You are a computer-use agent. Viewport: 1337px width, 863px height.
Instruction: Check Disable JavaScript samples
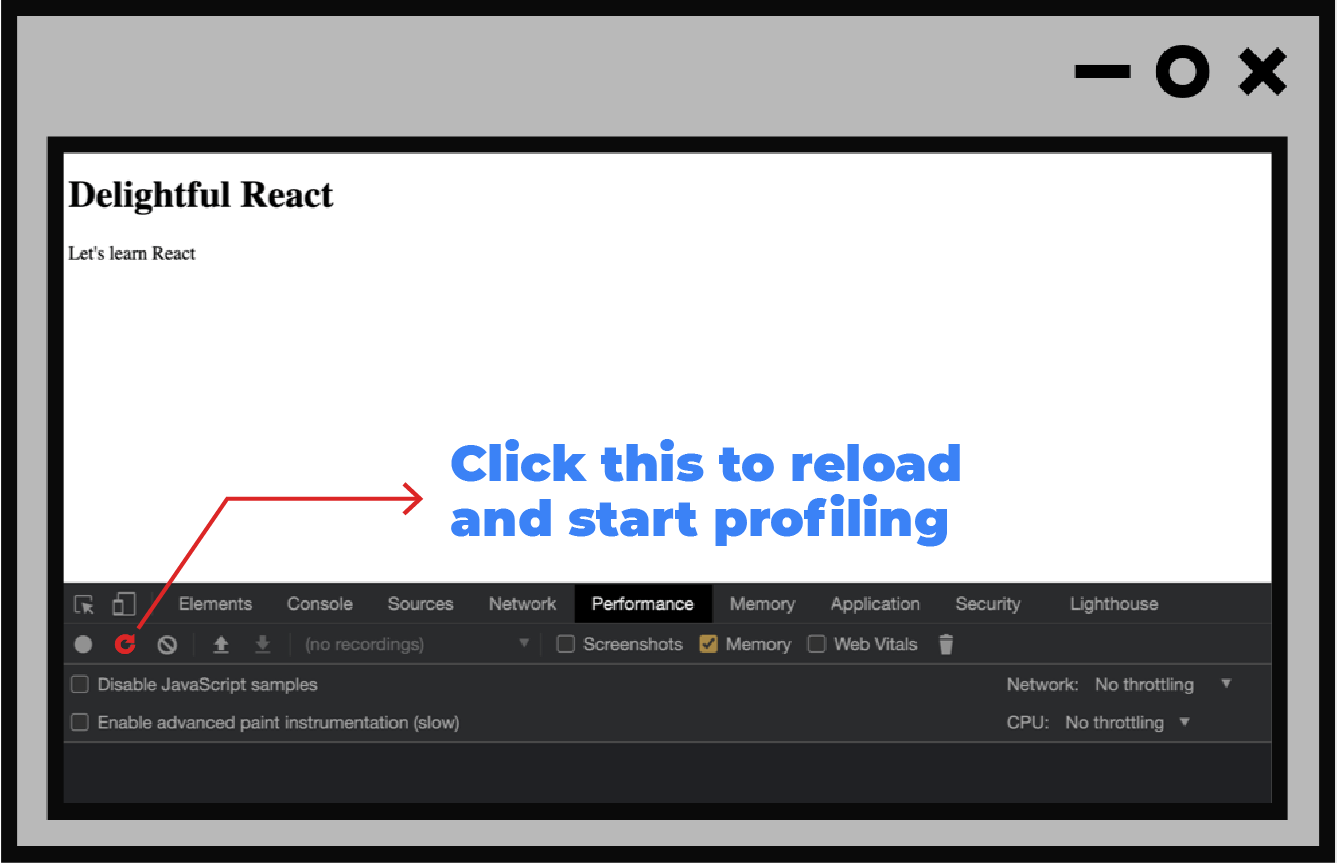[x=79, y=685]
